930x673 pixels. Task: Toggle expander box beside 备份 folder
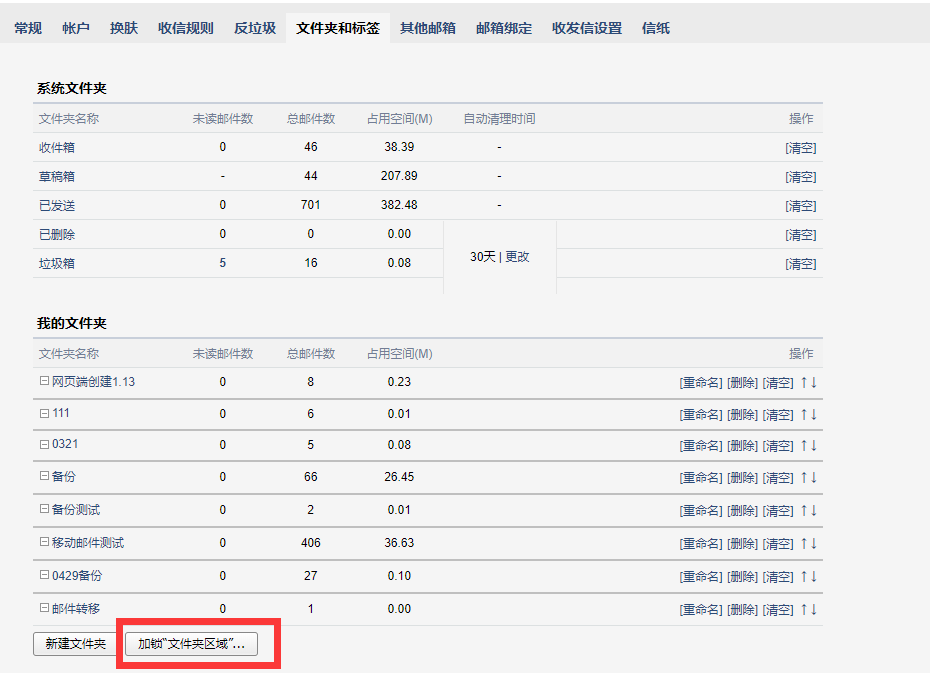click(x=44, y=477)
